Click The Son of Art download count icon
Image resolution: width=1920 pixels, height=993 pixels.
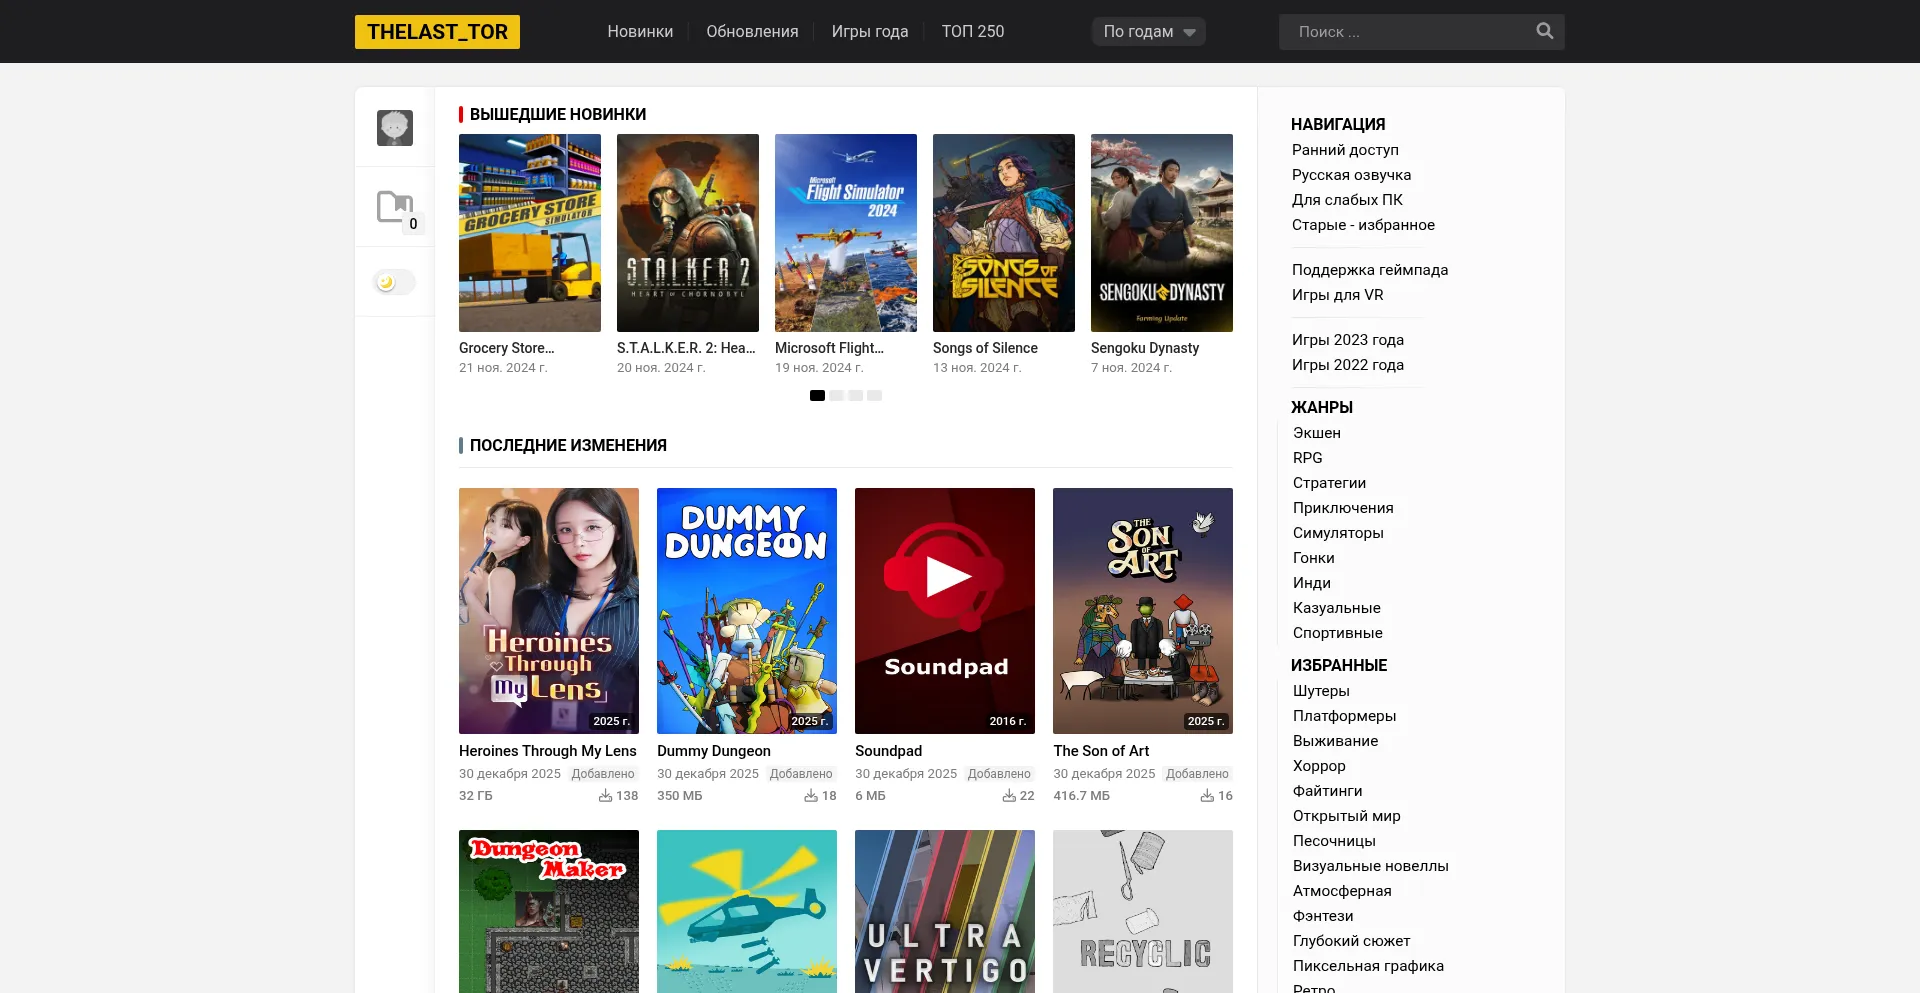point(1207,796)
